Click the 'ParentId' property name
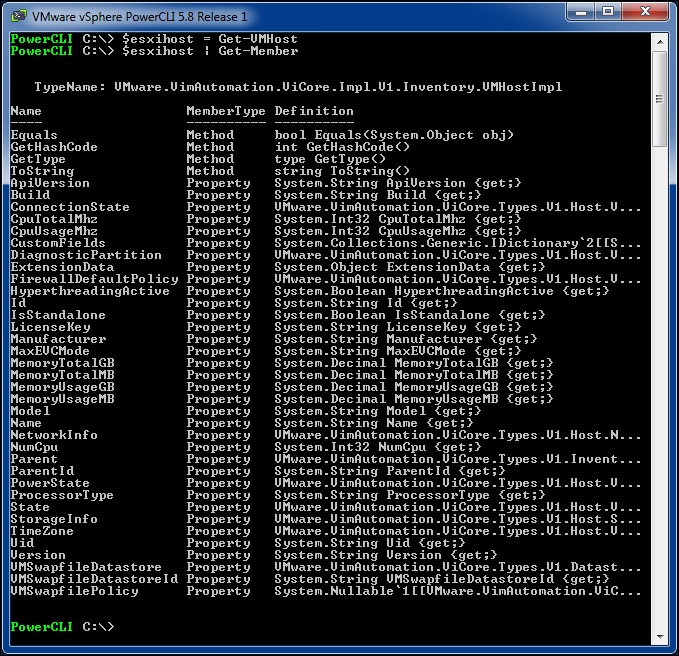The height and width of the screenshot is (656, 679). (x=42, y=471)
